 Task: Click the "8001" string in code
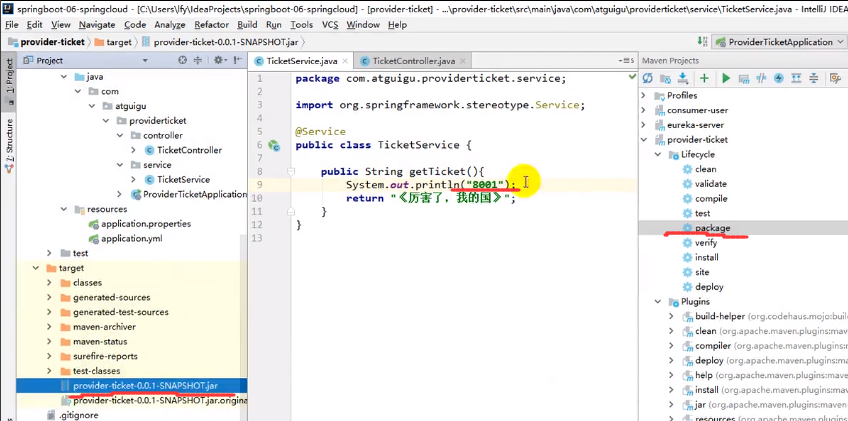485,185
